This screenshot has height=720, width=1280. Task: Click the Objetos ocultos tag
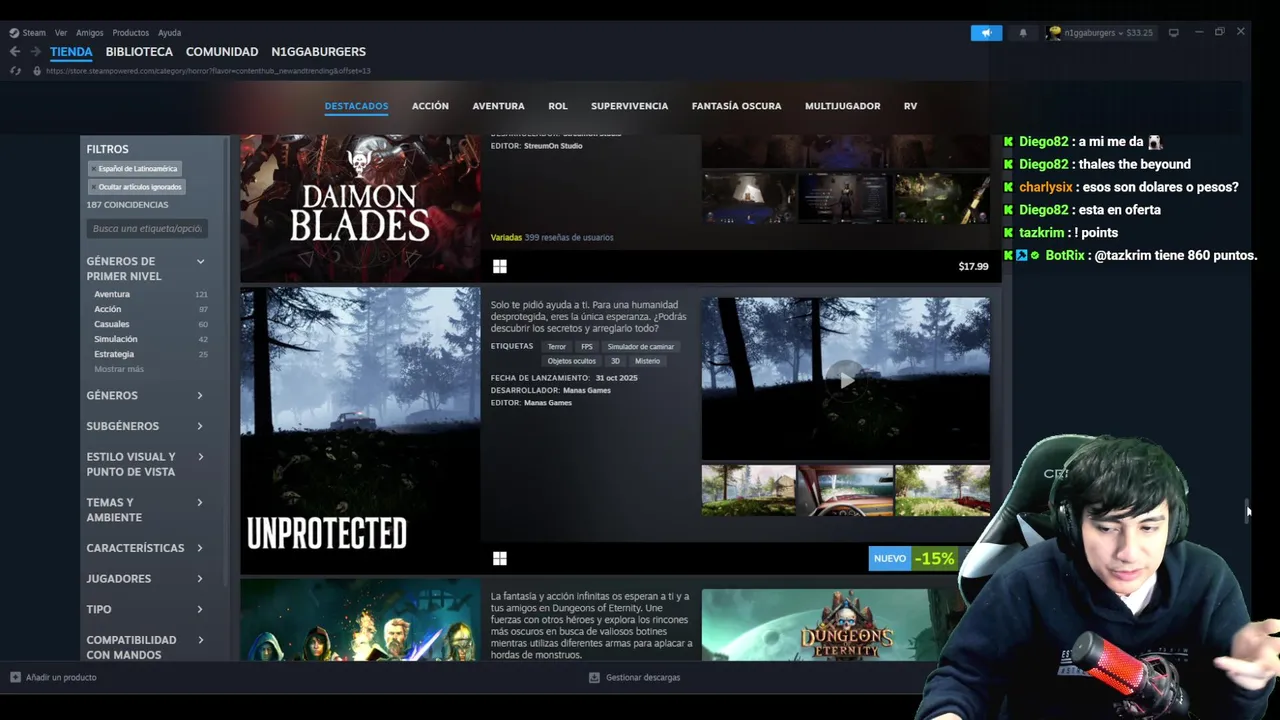pyautogui.click(x=572, y=361)
